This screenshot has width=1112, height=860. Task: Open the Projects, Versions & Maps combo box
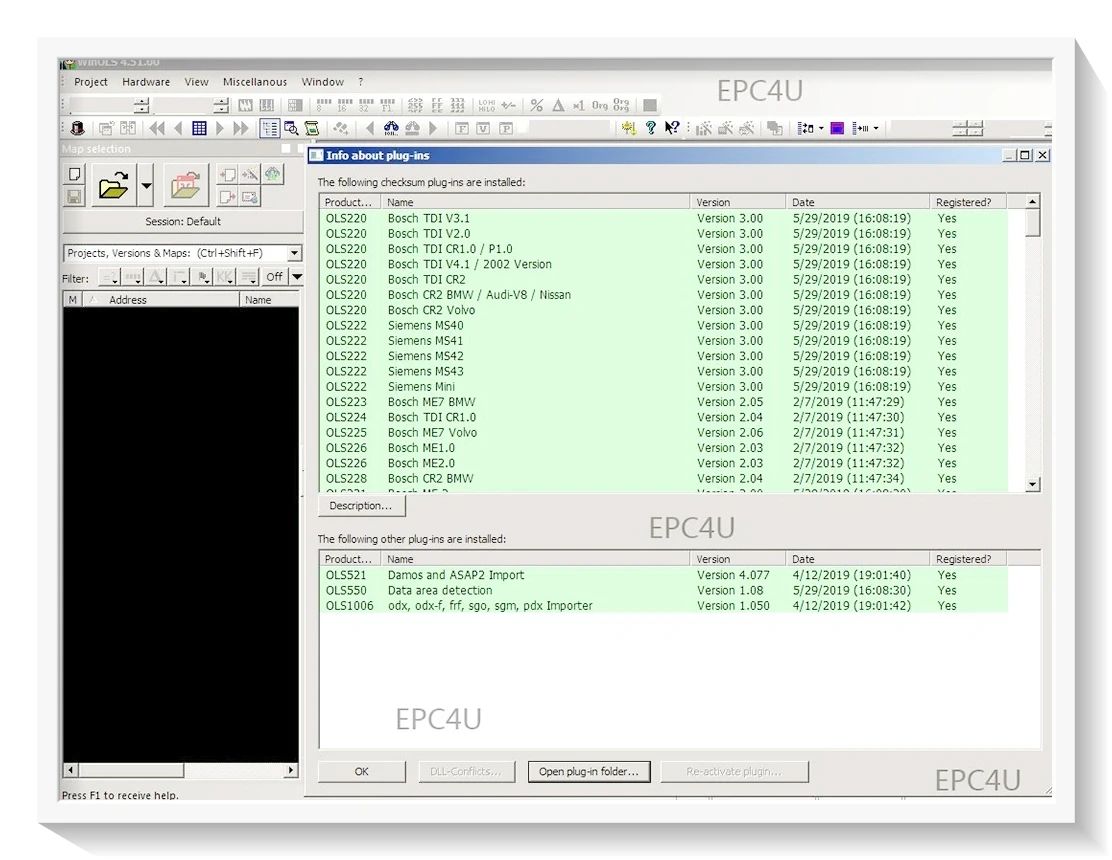tap(182, 253)
